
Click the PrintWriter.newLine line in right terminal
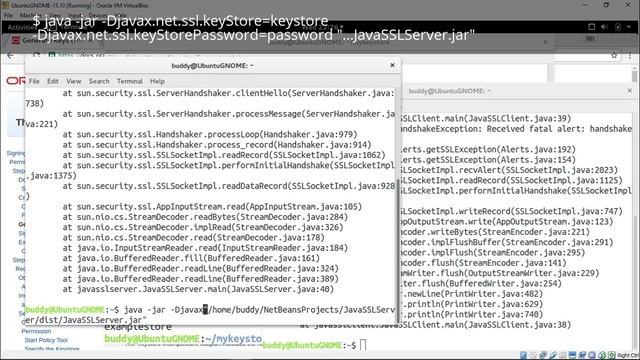(471, 294)
